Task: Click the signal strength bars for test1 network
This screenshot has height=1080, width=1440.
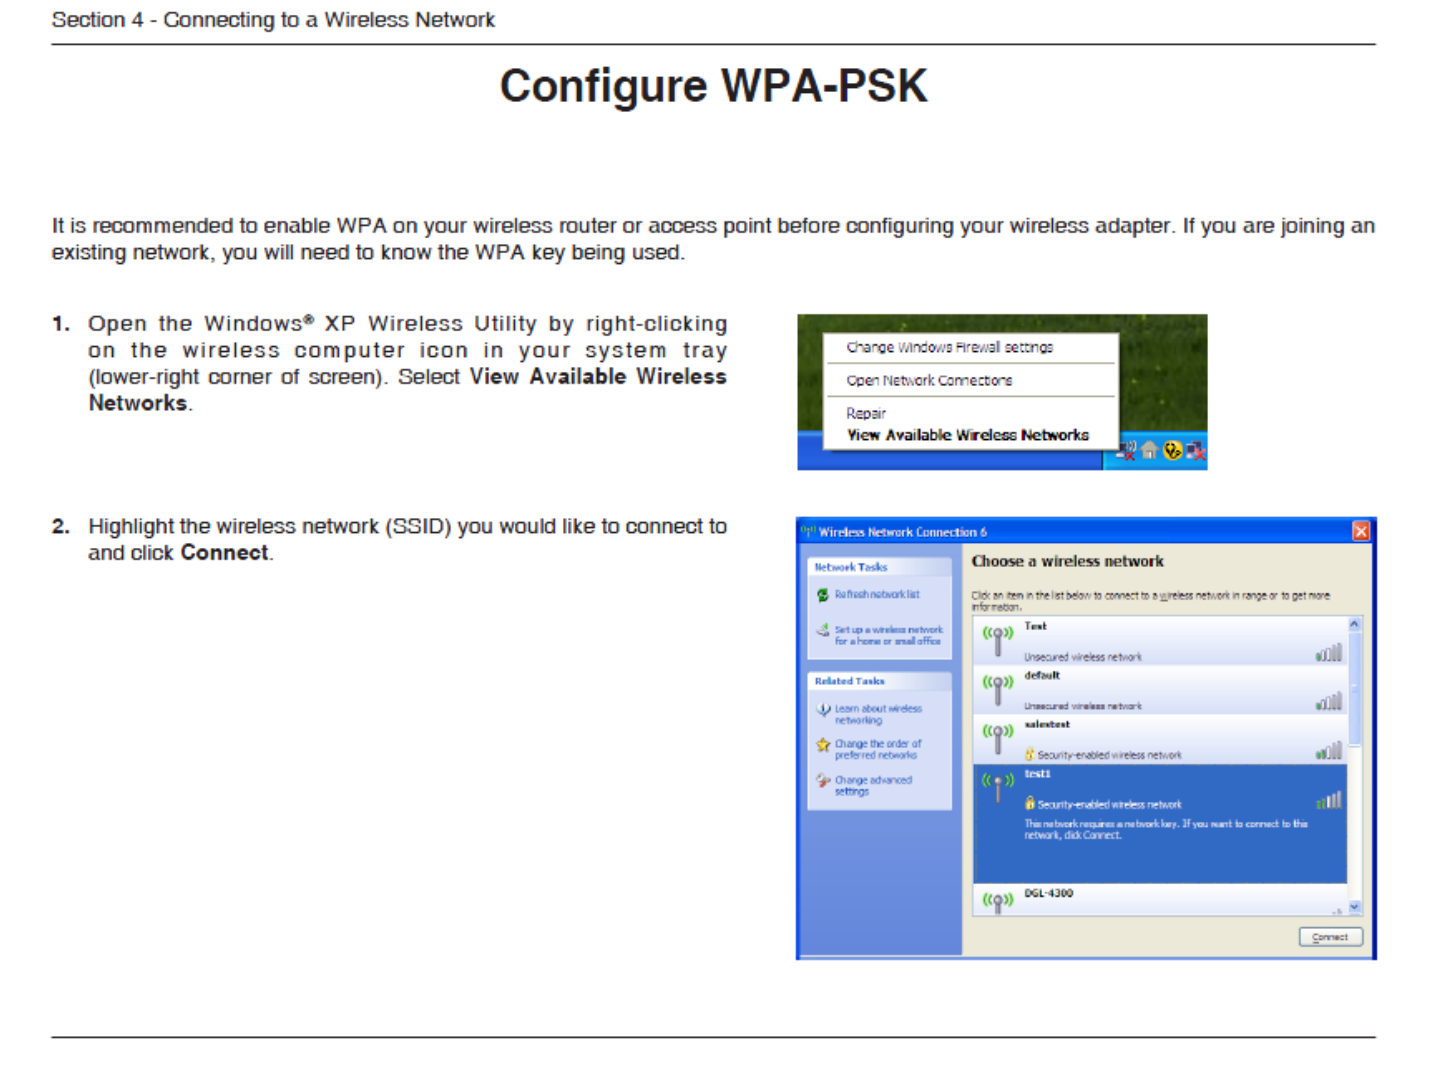Action: 1329,800
